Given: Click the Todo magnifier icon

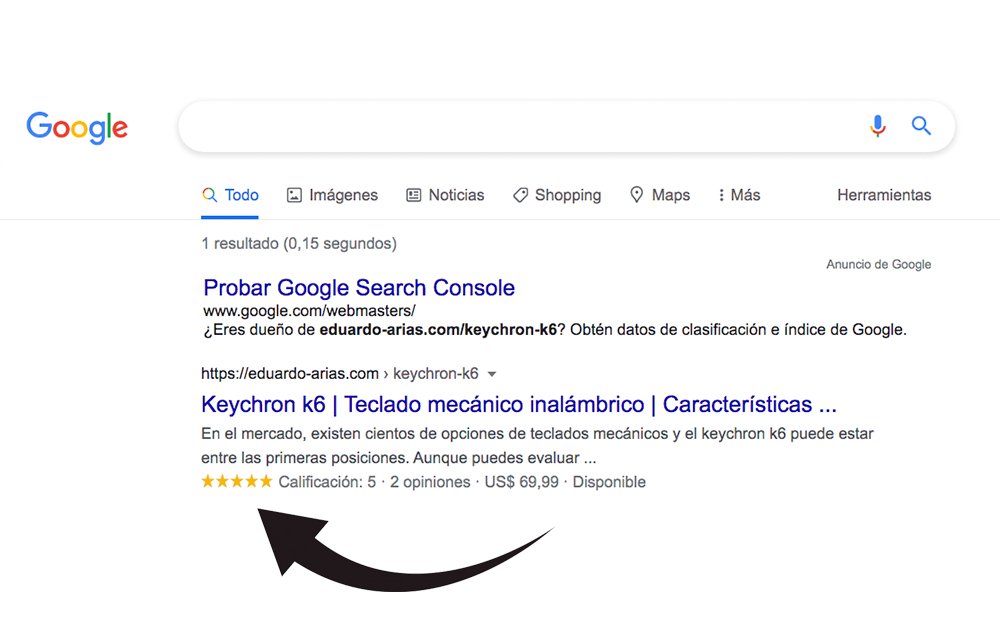Looking at the screenshot, I should (210, 194).
